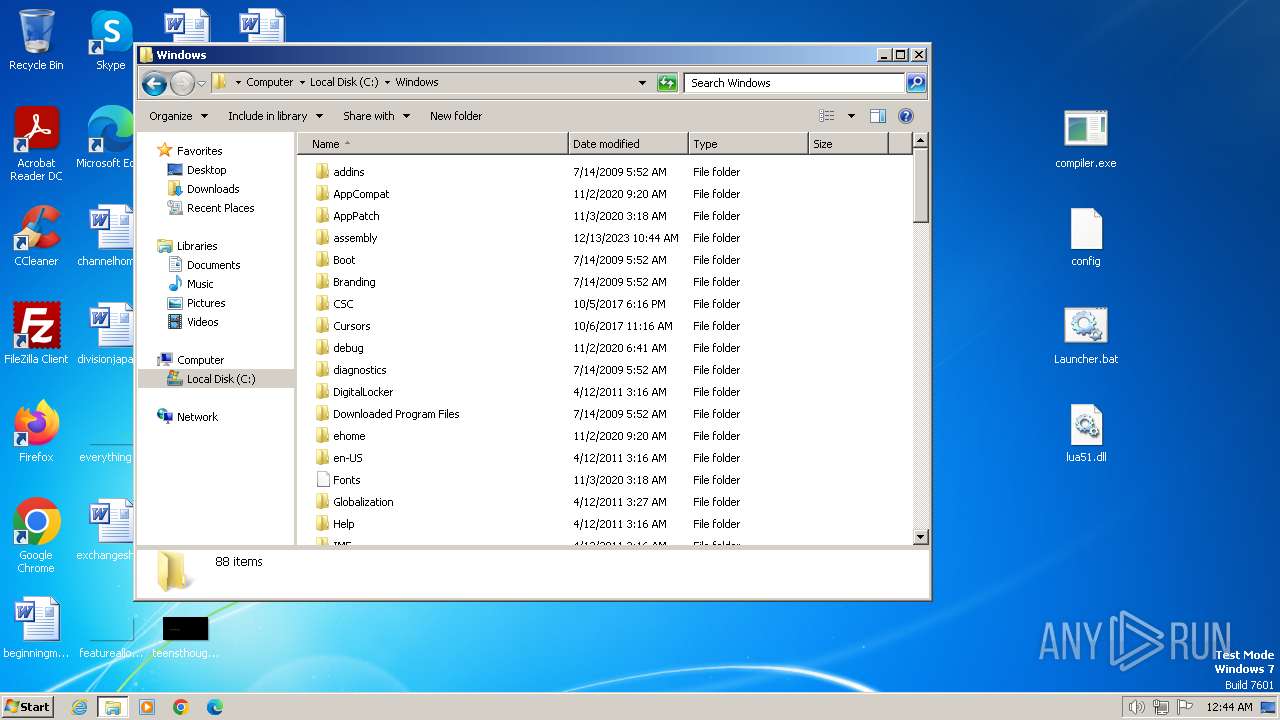Select the Skype desktop shortcut
This screenshot has height=720, width=1280.
[x=110, y=41]
